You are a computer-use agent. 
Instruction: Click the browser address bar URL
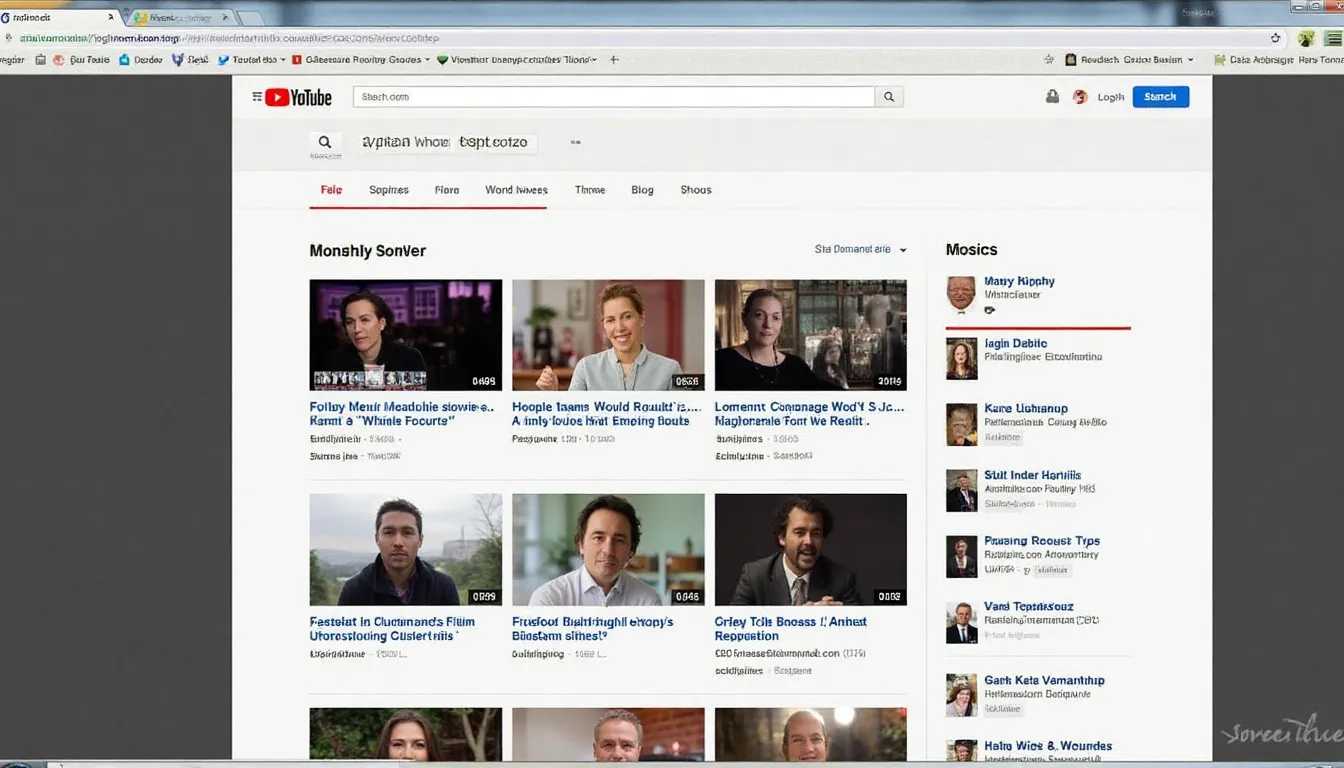click(230, 38)
